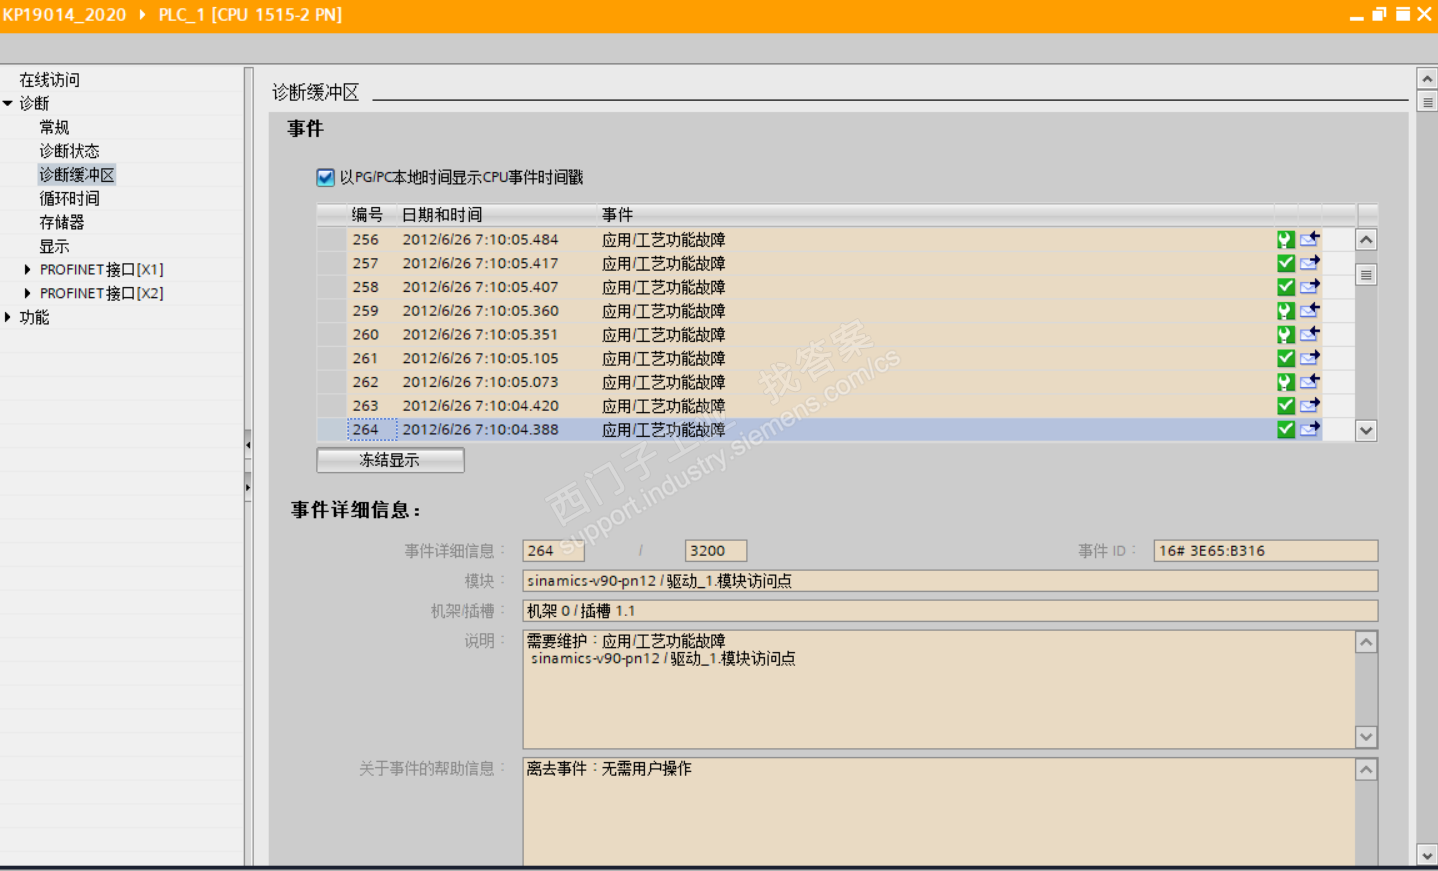This screenshot has height=871, width=1438.
Task: Click the outgoing event envelope icon in row 257
Action: coord(1310,263)
